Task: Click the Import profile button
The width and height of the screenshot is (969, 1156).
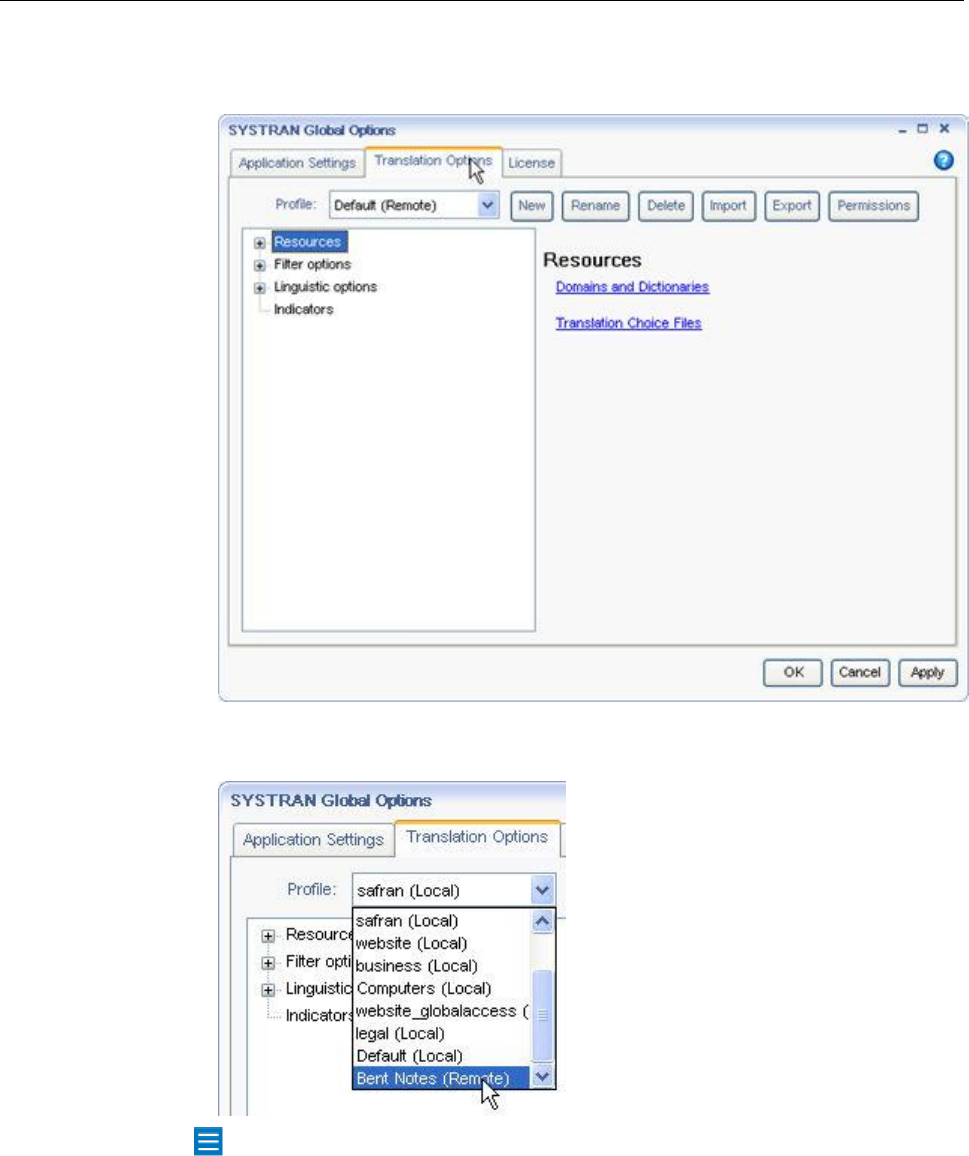Action: pyautogui.click(x=729, y=206)
